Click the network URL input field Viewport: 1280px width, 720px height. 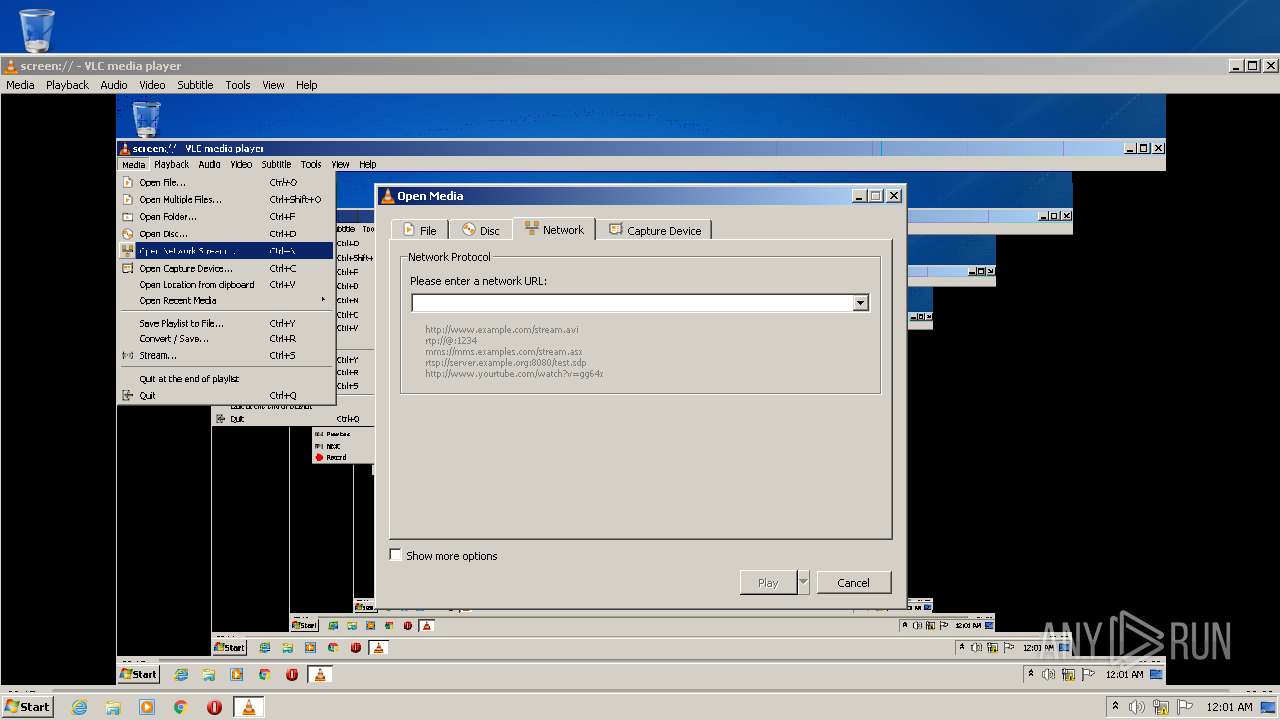[x=632, y=303]
